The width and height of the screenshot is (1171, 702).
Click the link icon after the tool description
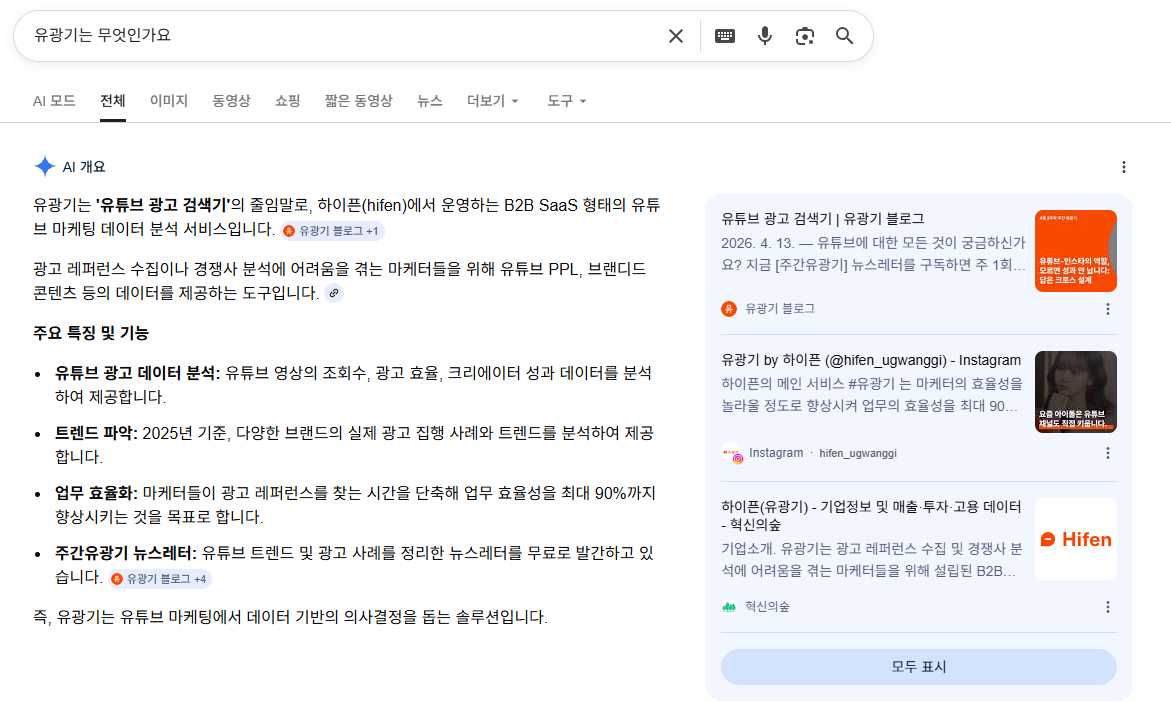[334, 293]
